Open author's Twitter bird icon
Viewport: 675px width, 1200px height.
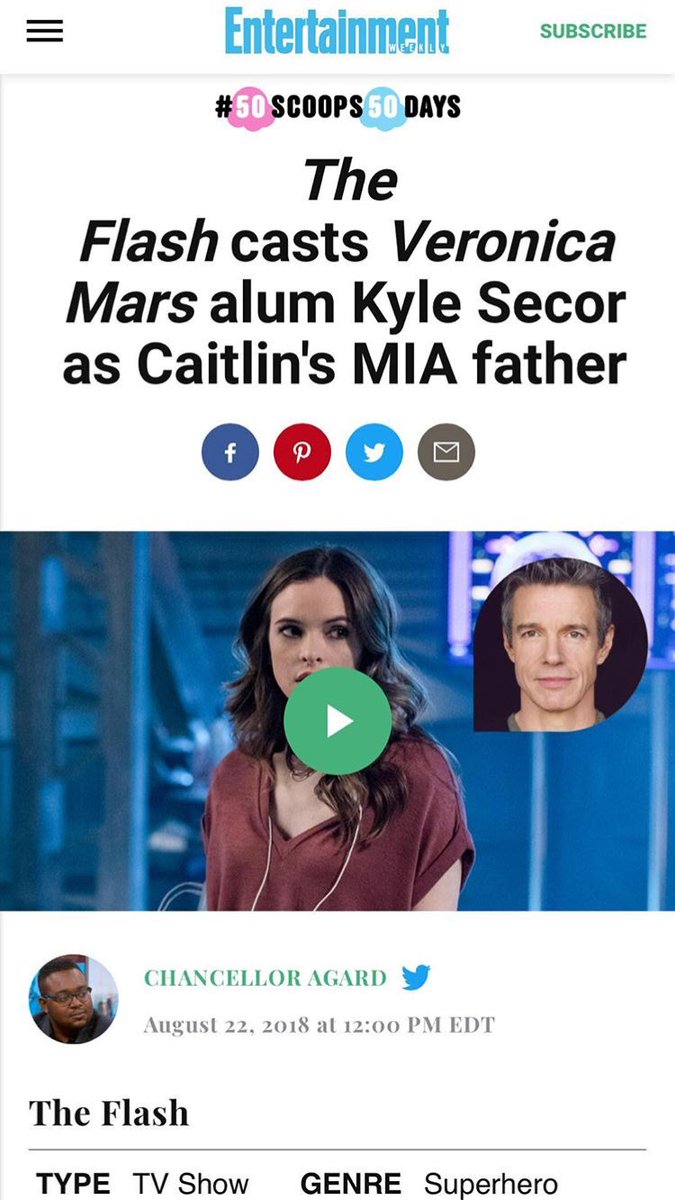[x=415, y=978]
